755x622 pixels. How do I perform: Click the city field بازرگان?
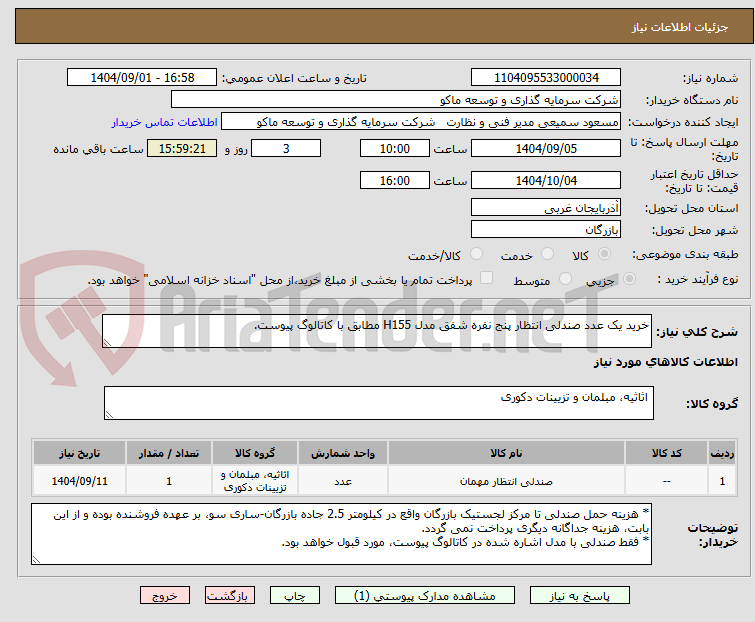click(x=546, y=230)
